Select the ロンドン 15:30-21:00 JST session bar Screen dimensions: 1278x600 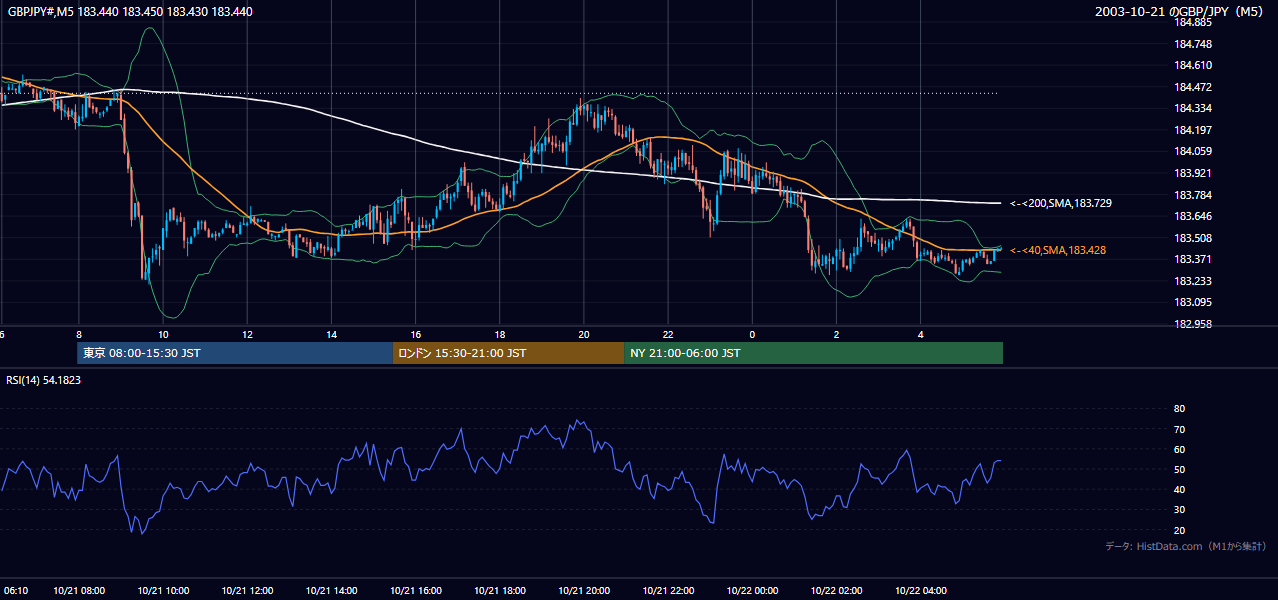pos(508,353)
